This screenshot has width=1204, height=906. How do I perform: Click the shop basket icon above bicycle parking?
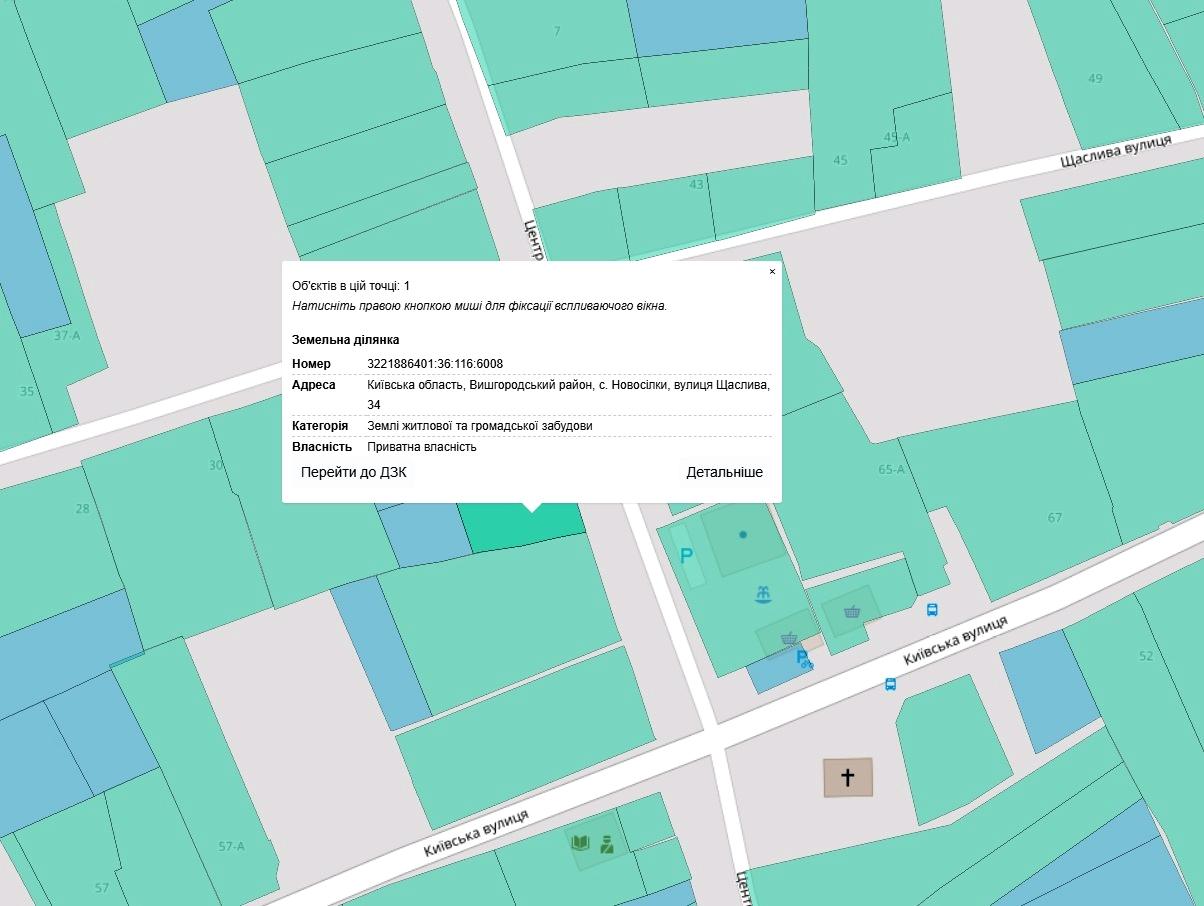pyautogui.click(x=789, y=637)
